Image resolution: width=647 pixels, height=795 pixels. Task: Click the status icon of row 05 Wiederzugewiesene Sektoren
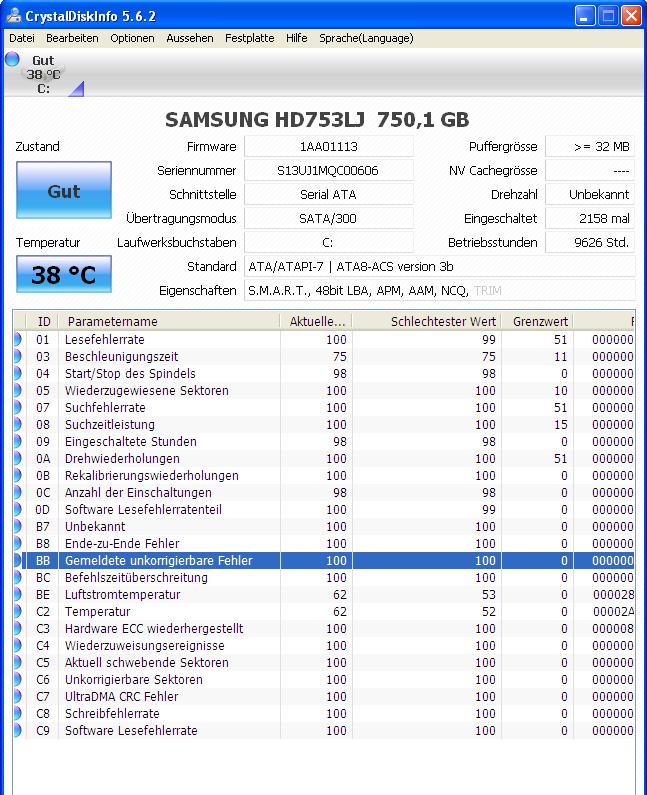(18, 390)
